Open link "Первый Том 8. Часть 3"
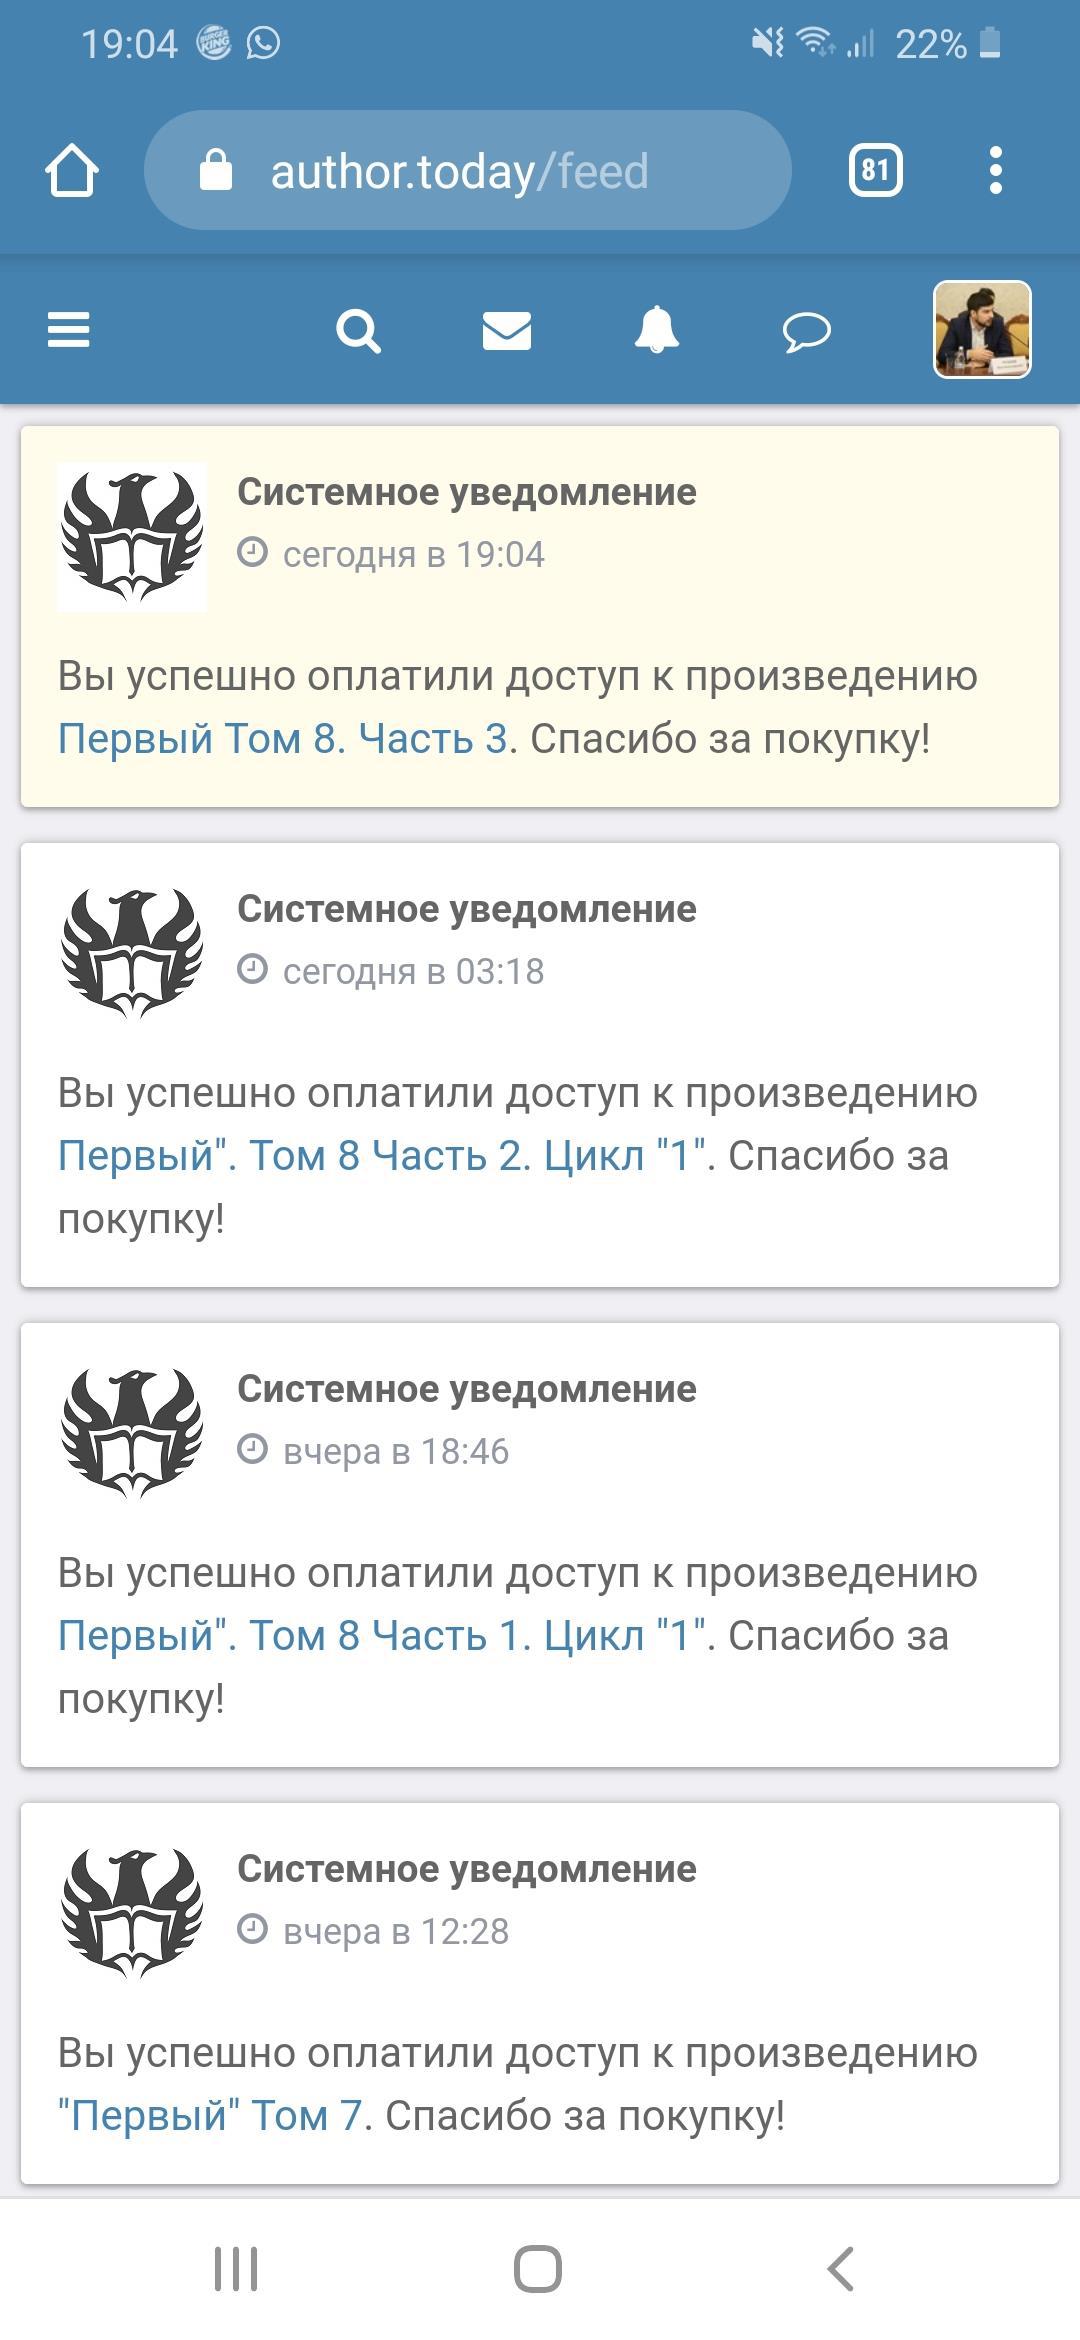The image size is (1080, 2340). (283, 739)
